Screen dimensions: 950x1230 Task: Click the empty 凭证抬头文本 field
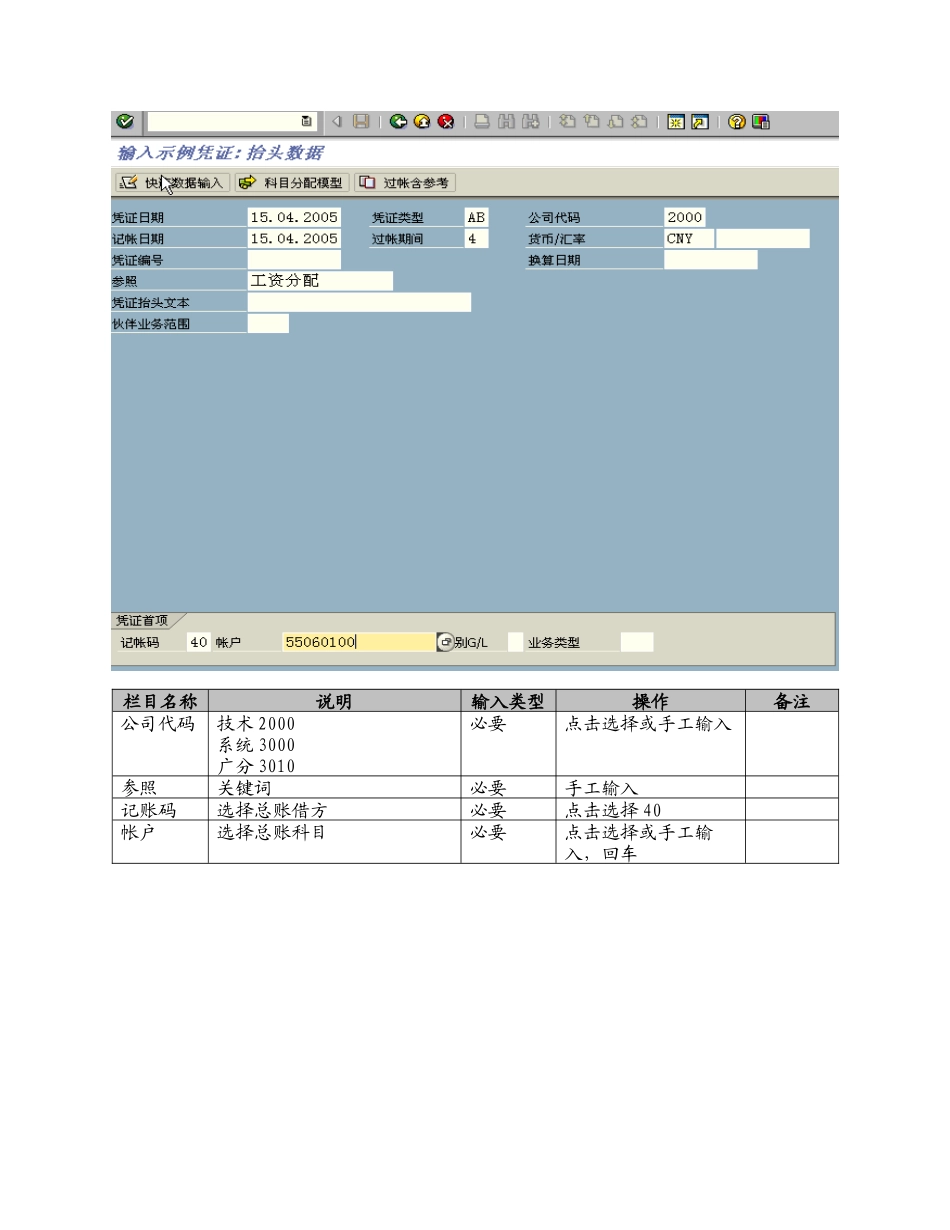(359, 303)
